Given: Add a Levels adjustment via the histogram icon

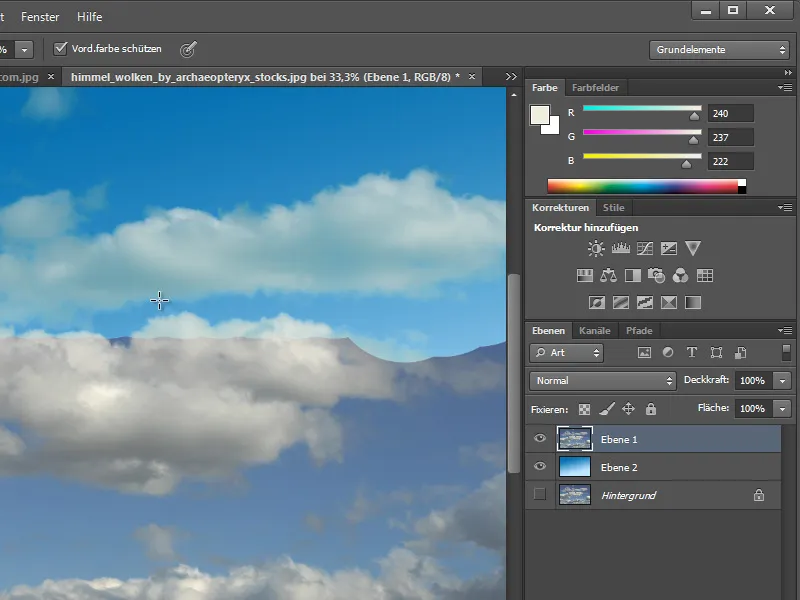Looking at the screenshot, I should (620, 249).
